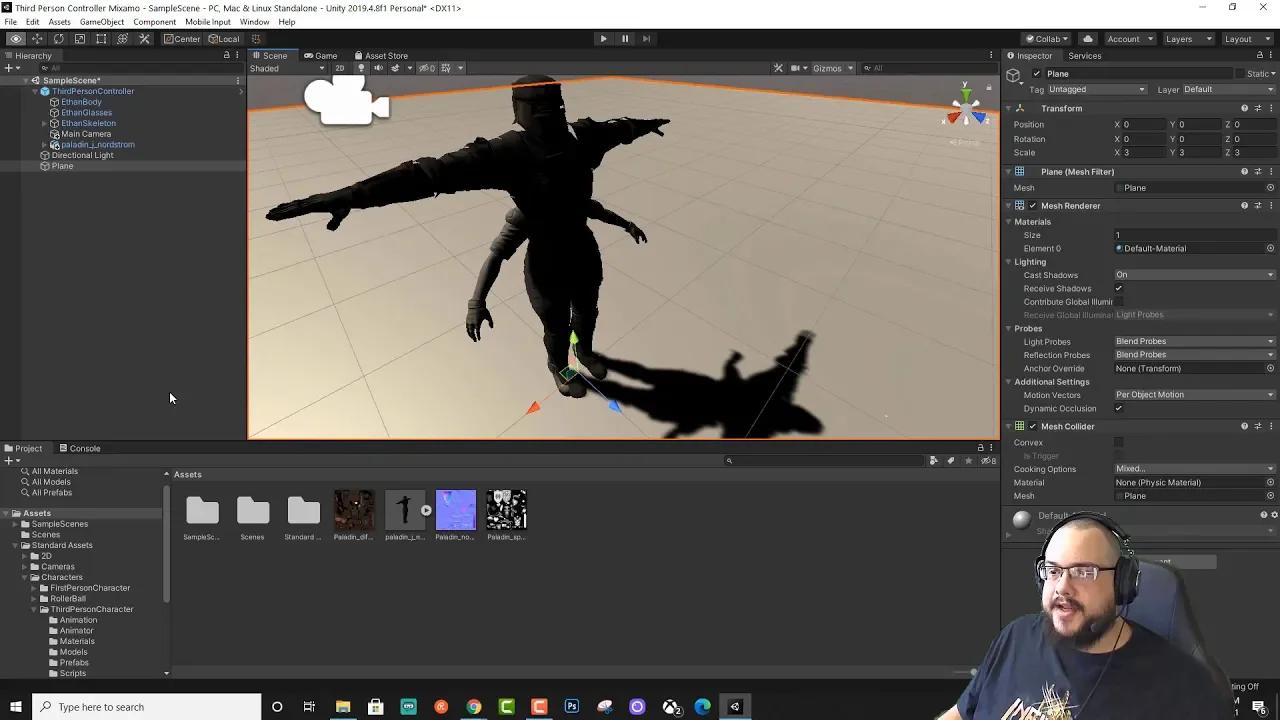Toggle scene lighting in the Scene view toolbar

click(361, 68)
